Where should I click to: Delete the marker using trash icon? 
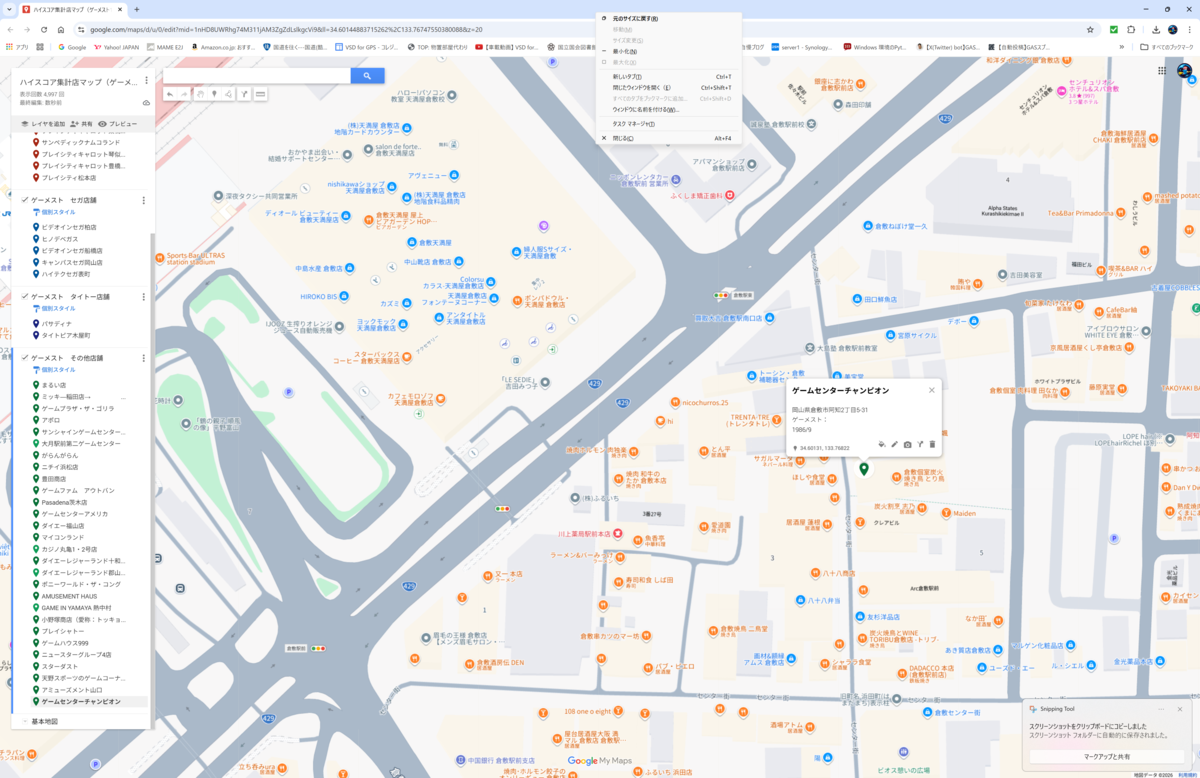click(x=932, y=444)
